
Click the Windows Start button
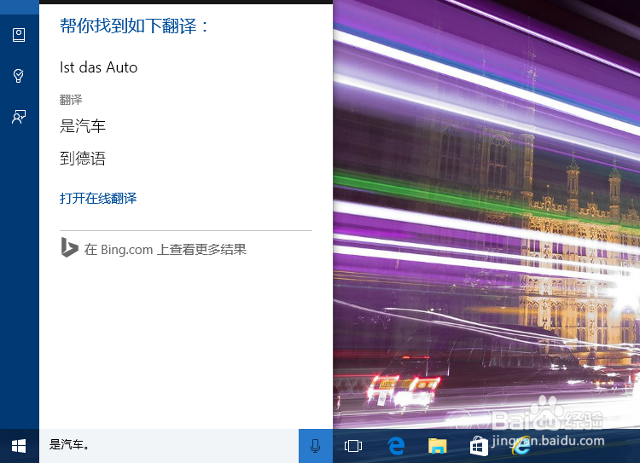click(19, 446)
